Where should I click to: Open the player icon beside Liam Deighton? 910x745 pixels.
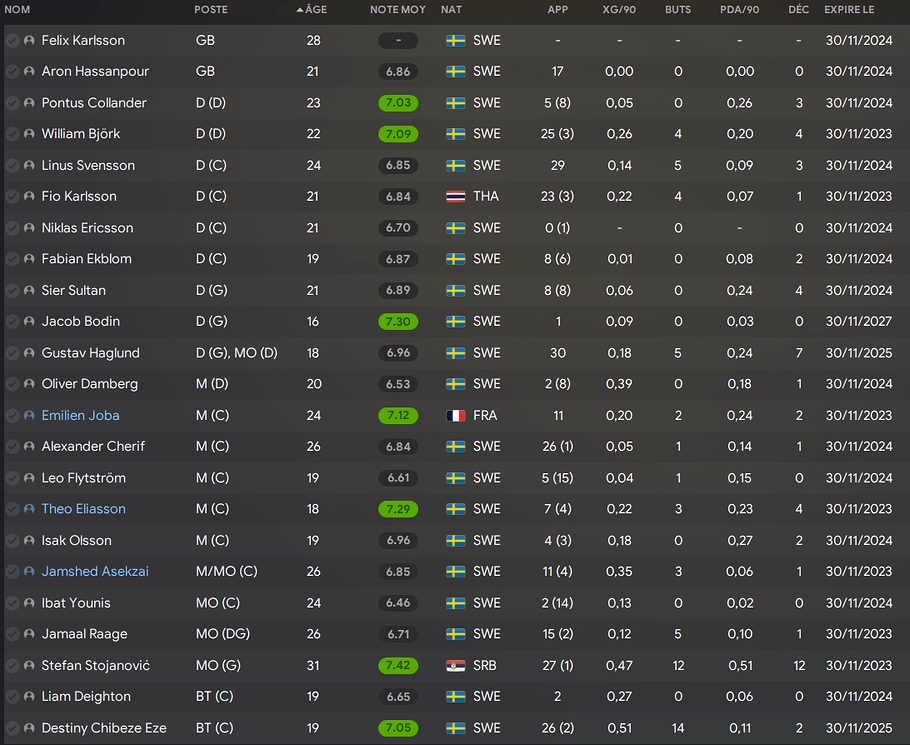click(x=29, y=696)
